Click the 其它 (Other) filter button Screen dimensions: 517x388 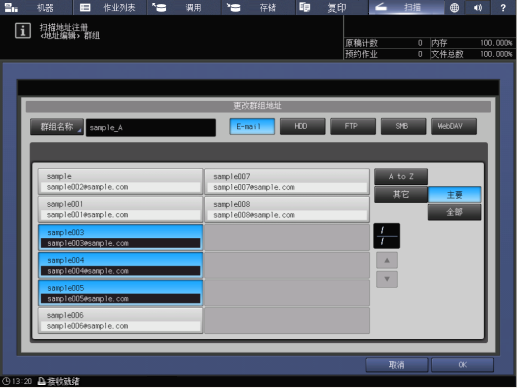click(401, 194)
